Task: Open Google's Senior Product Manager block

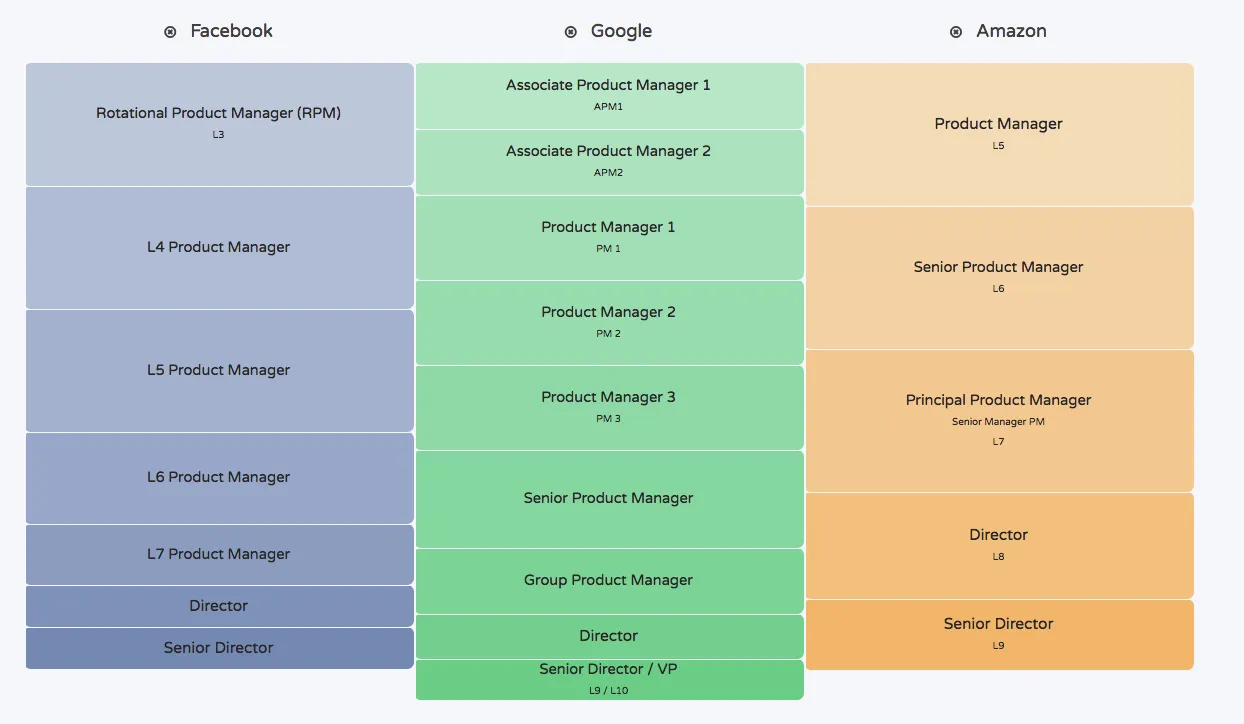Action: coord(608,498)
